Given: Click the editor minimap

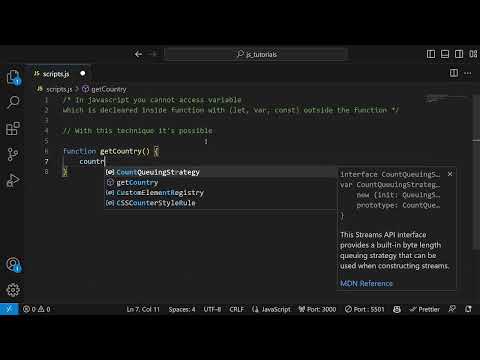Looking at the screenshot, I should click(x=447, y=99).
